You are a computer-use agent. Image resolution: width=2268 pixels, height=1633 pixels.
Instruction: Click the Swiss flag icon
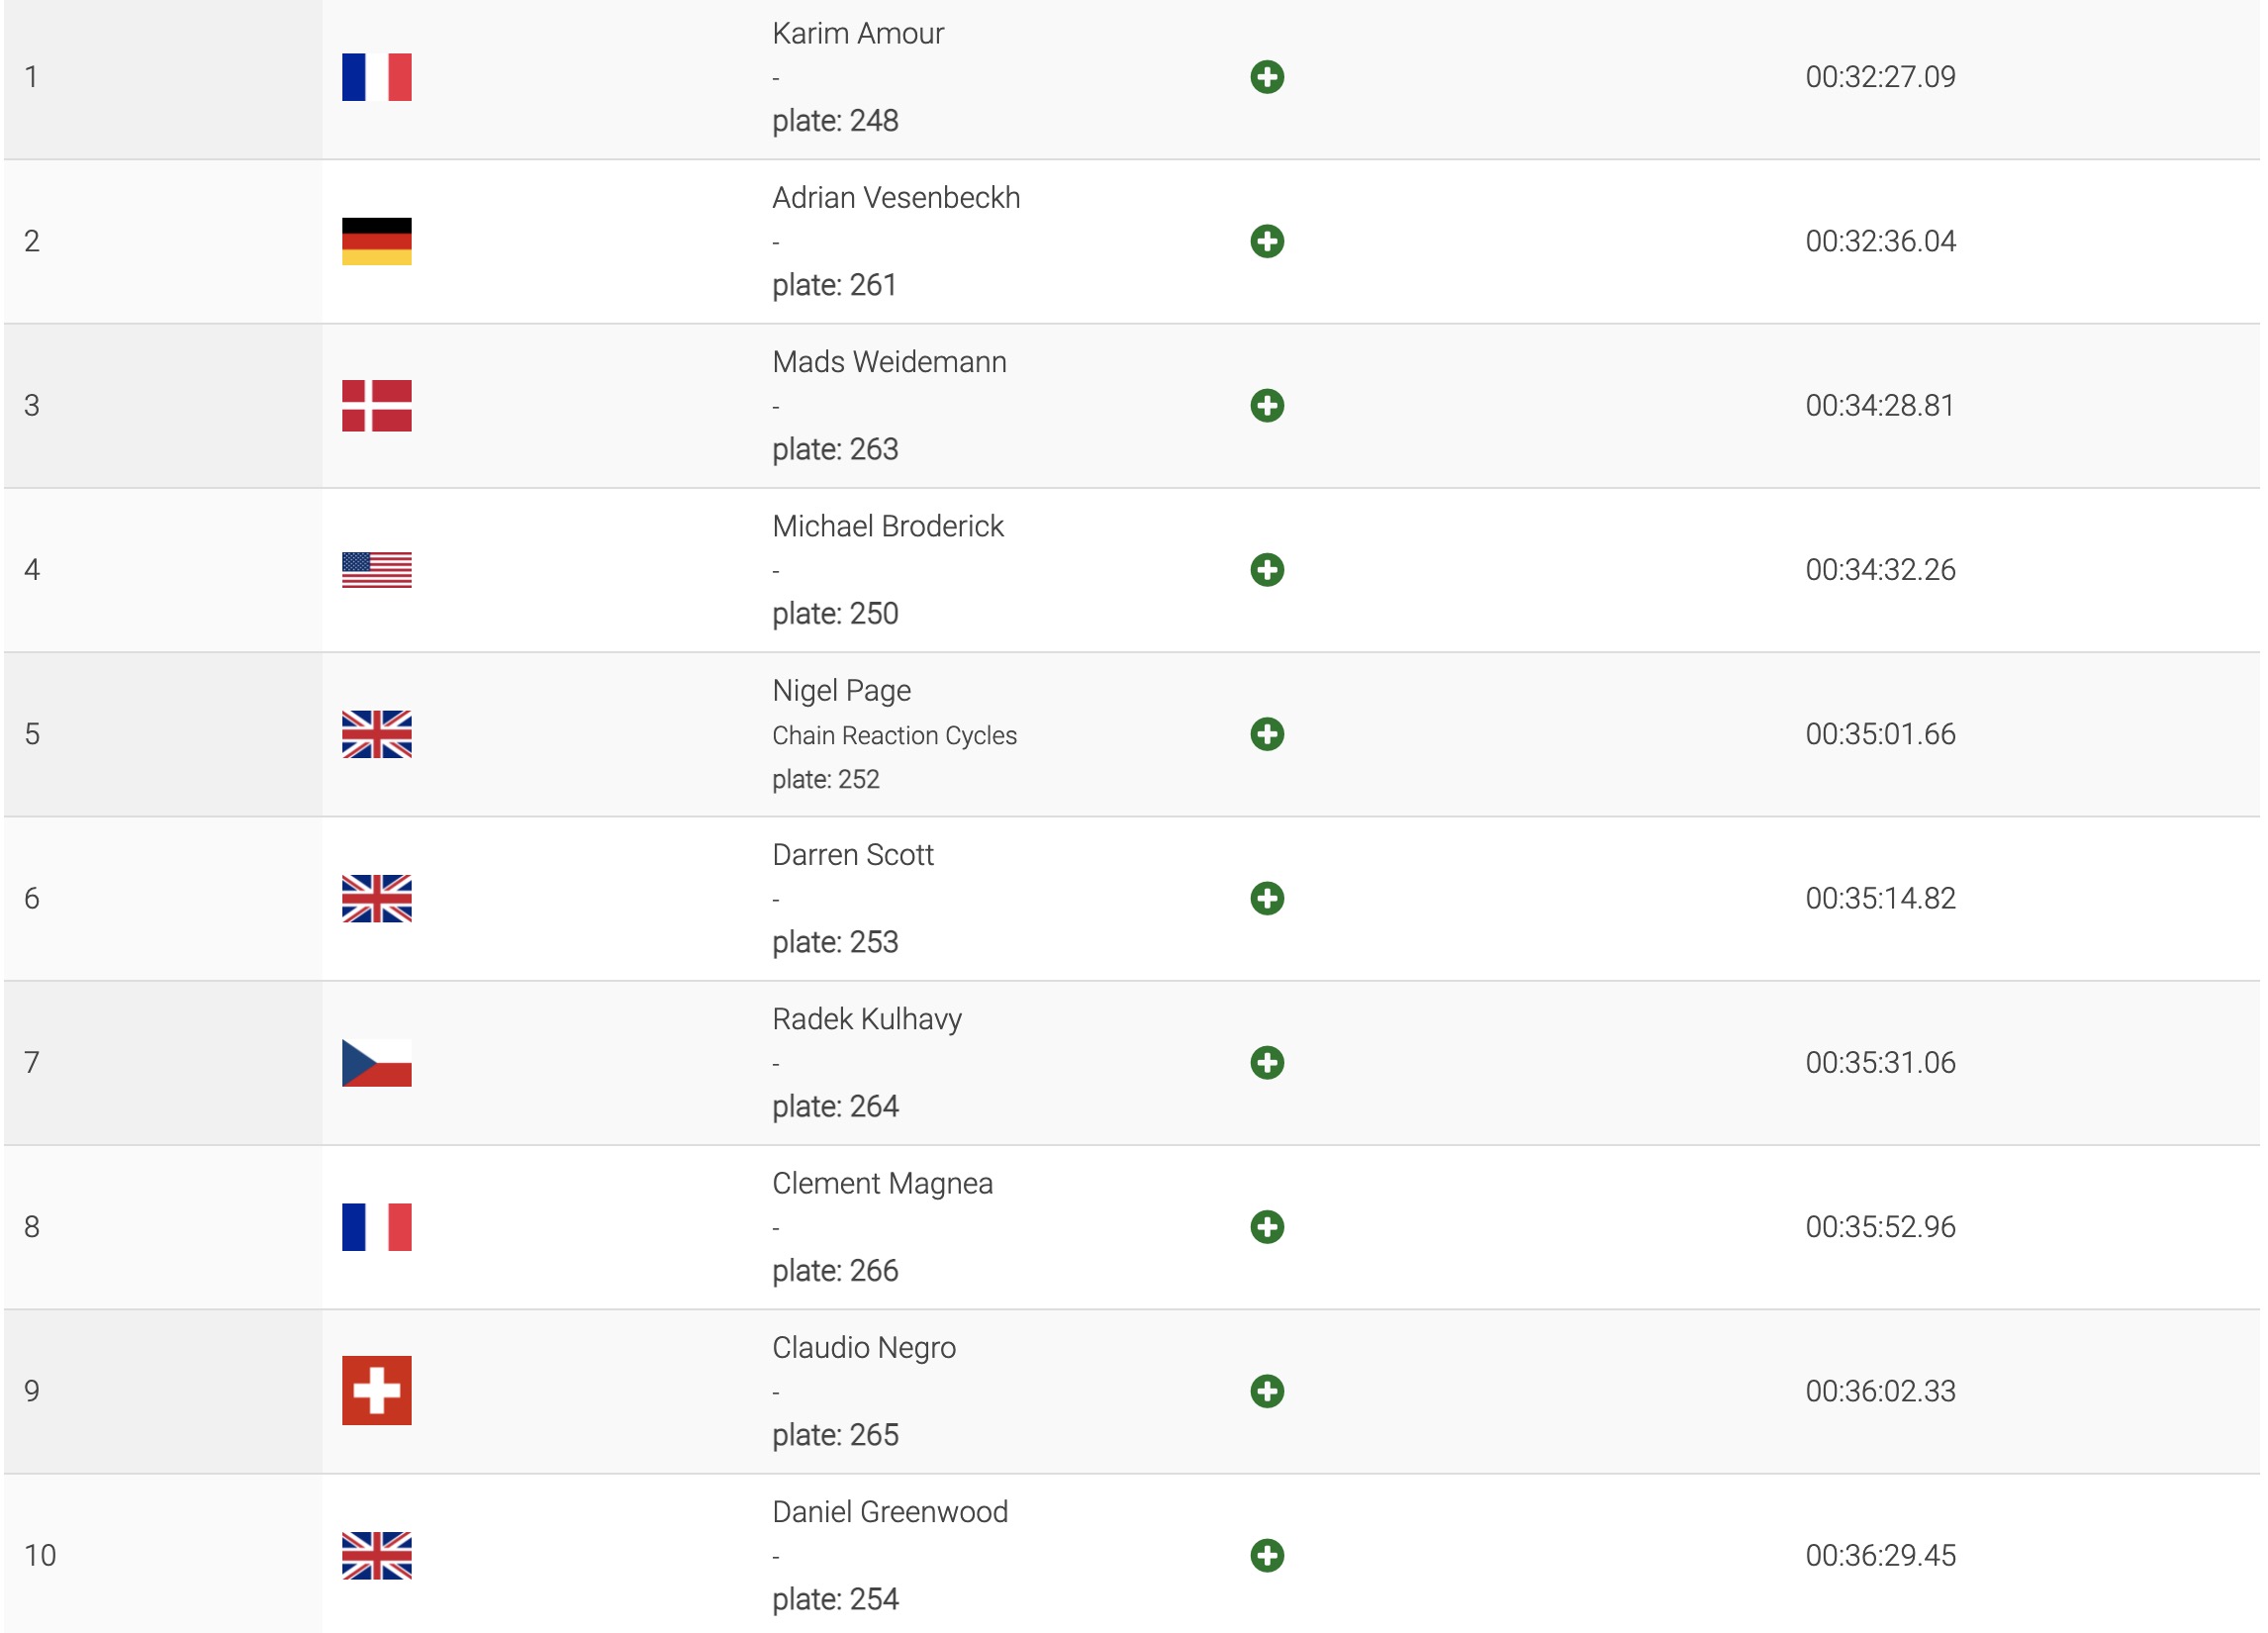pos(376,1391)
